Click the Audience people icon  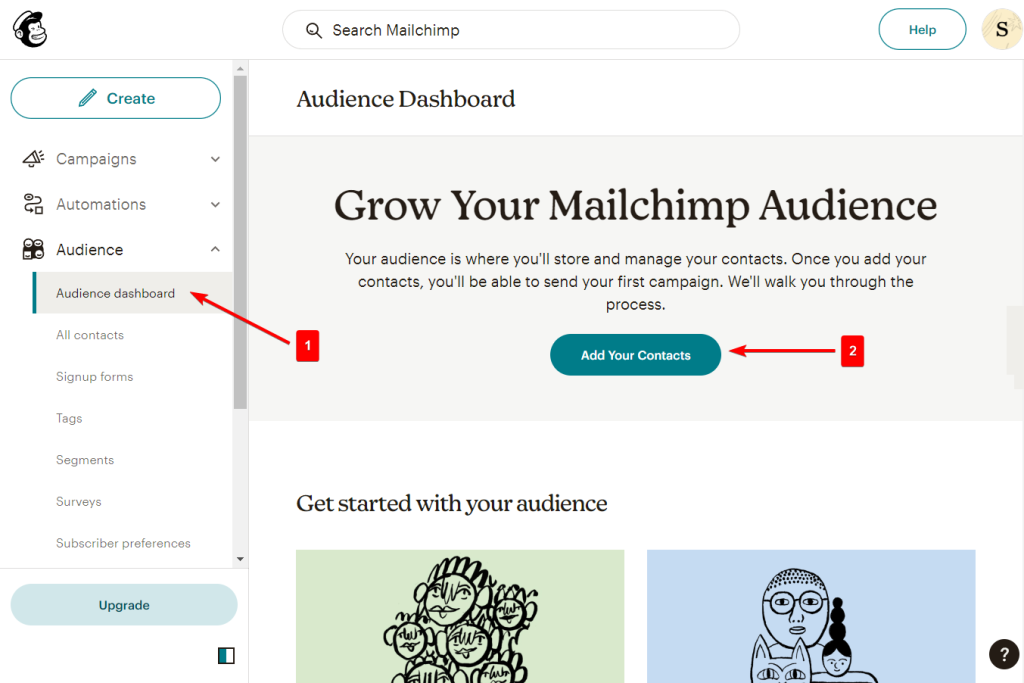click(x=33, y=249)
